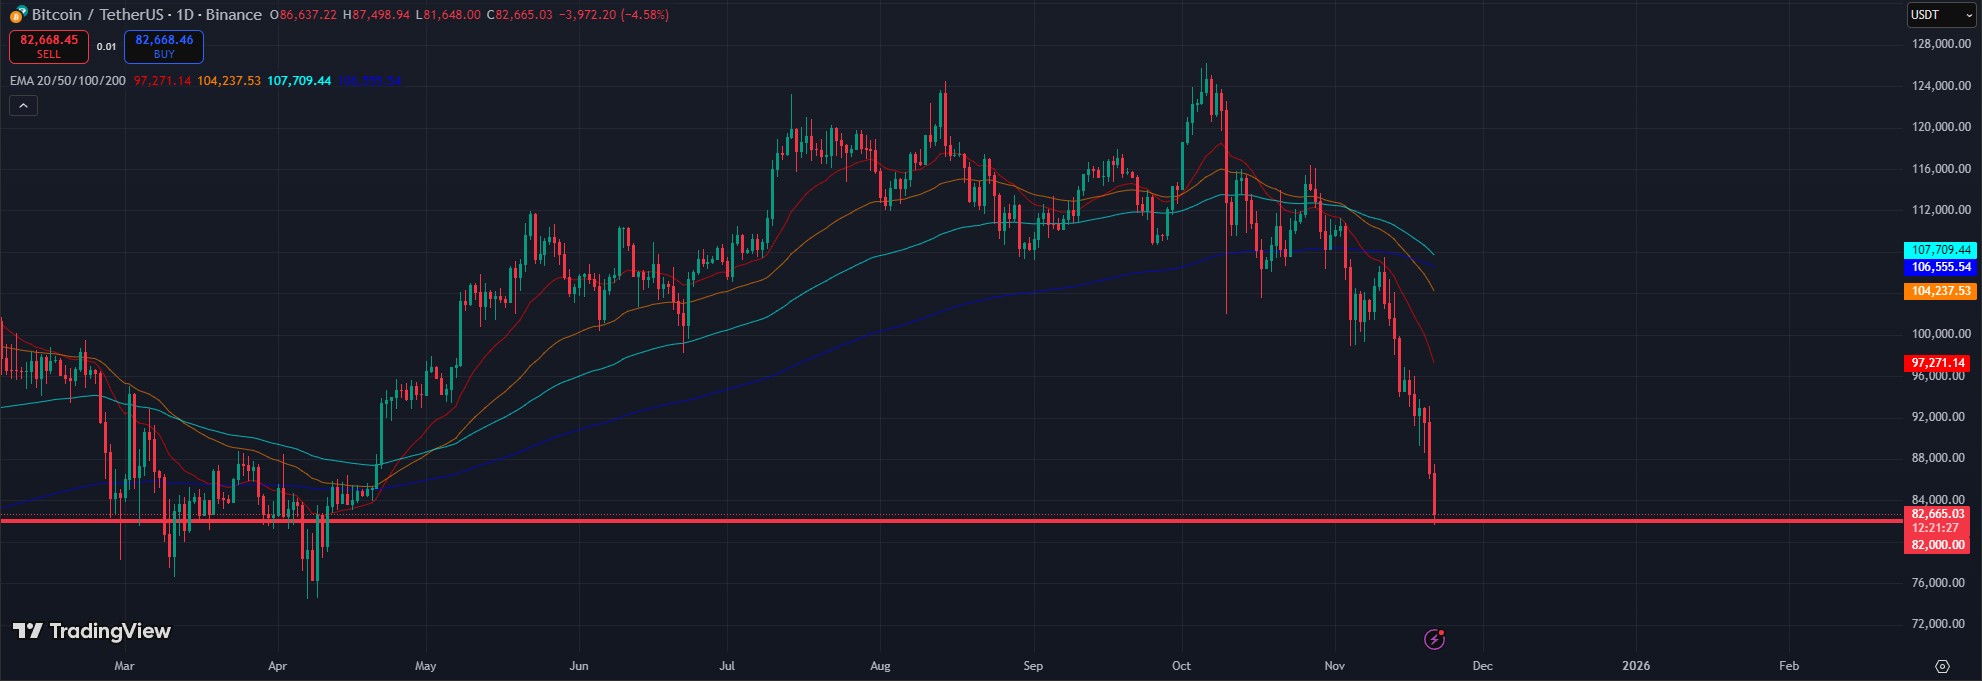1982x681 pixels.
Task: Click 128,000.00 on the price axis
Action: [x=1941, y=44]
